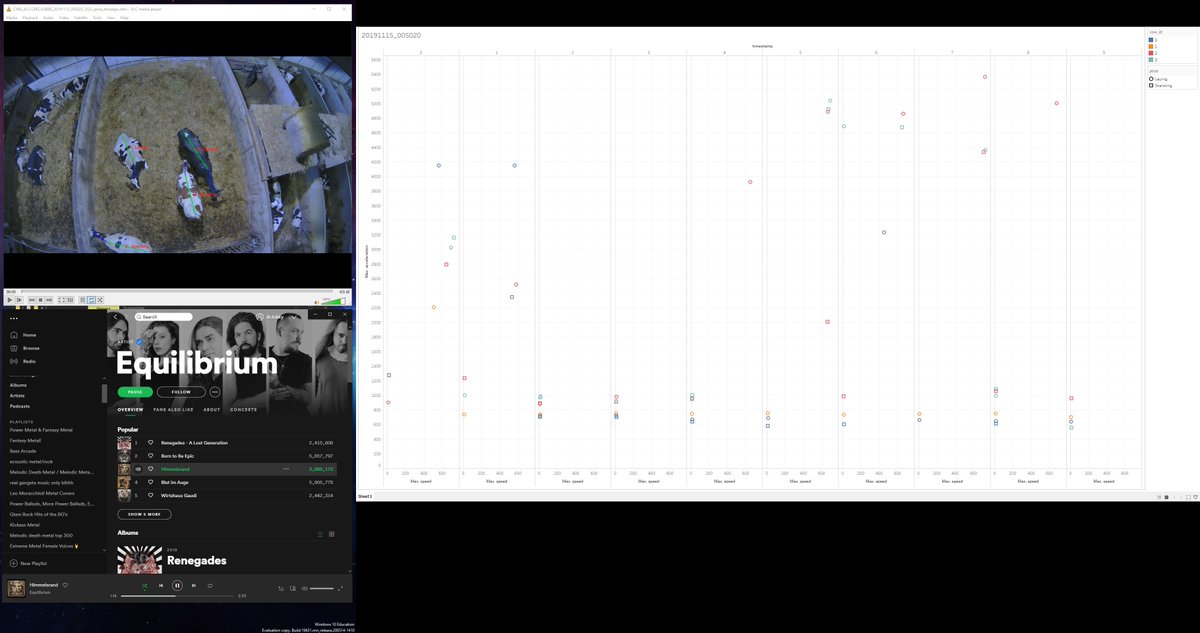Open playlist Power Metal & Fantasy Metal
This screenshot has height=633, width=1200.
click(x=39, y=430)
